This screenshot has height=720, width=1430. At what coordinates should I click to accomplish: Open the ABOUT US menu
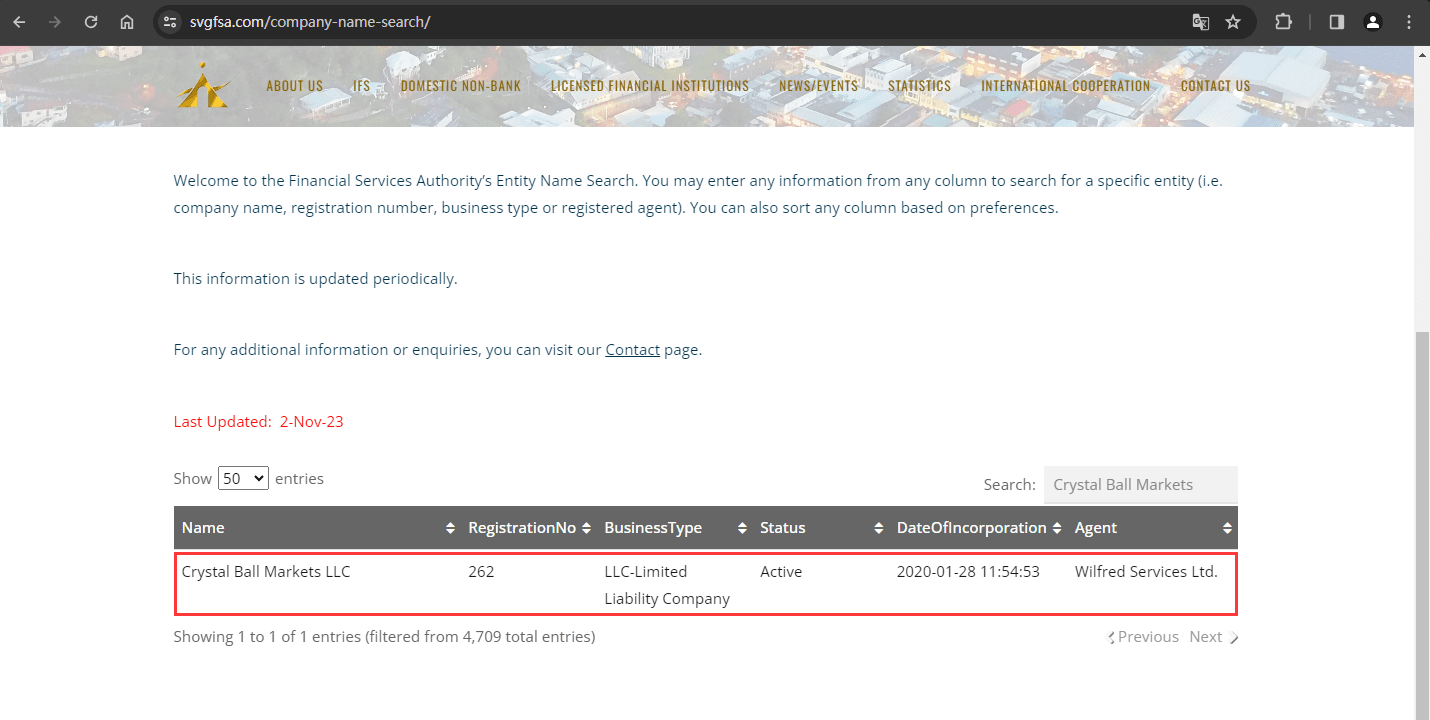294,86
